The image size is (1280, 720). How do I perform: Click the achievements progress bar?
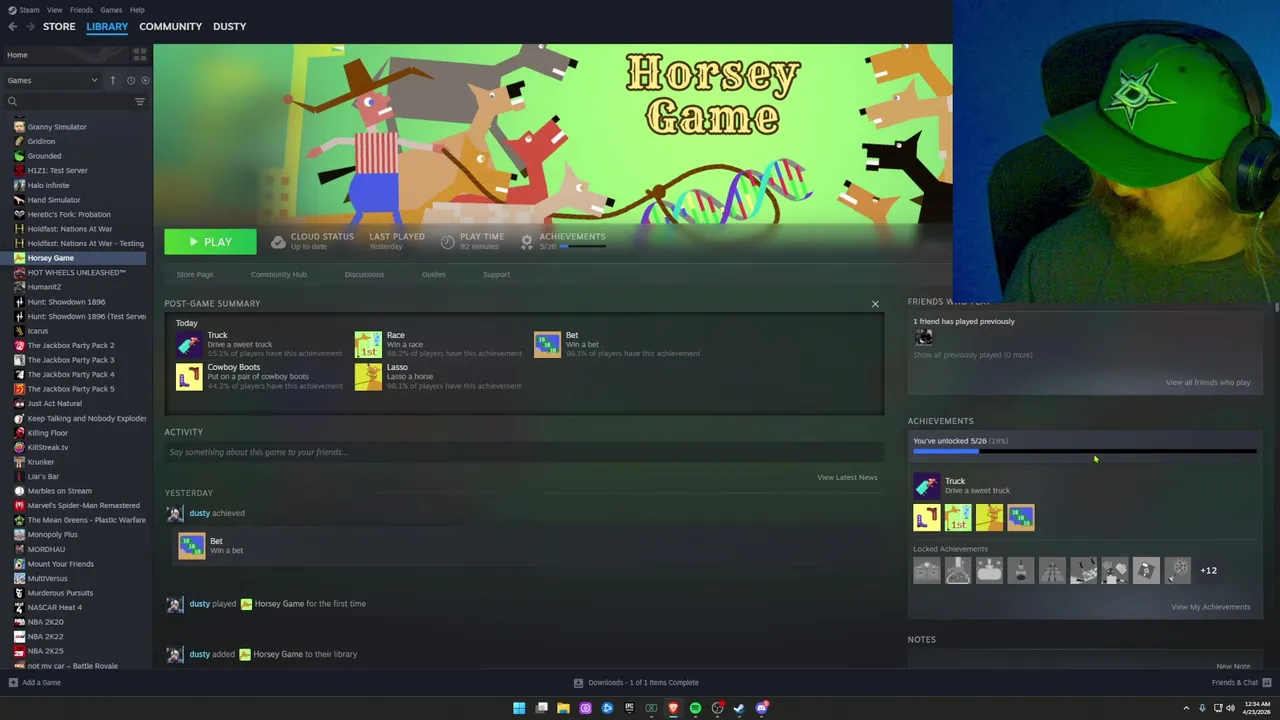click(1084, 452)
